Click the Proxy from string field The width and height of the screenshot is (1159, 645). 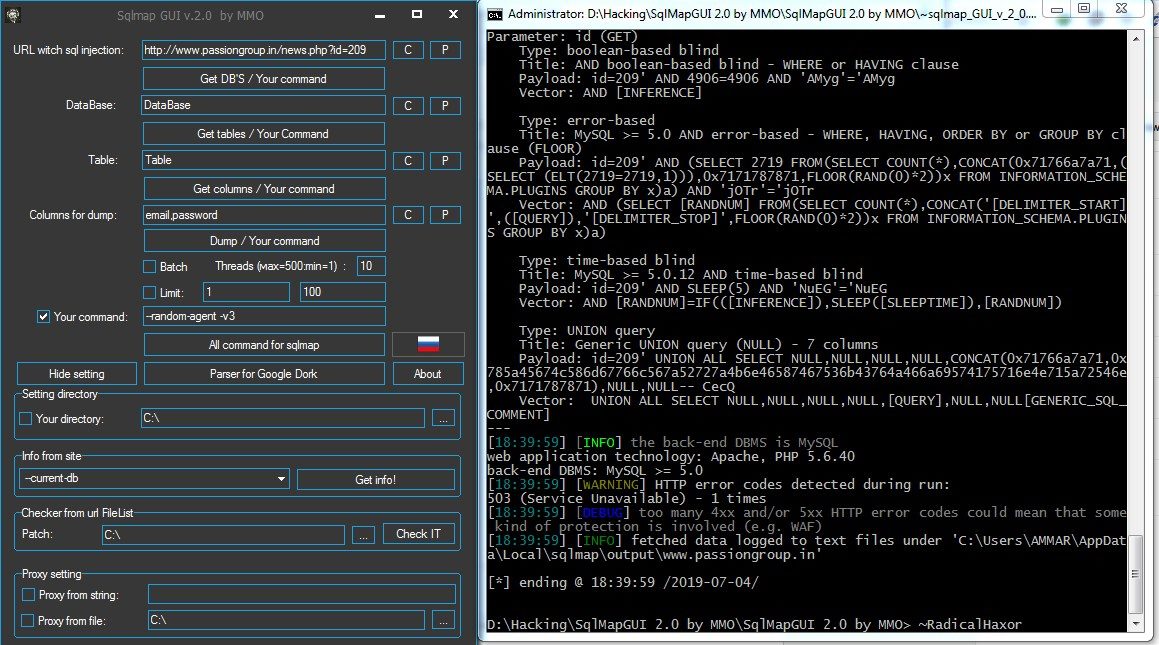[302, 595]
